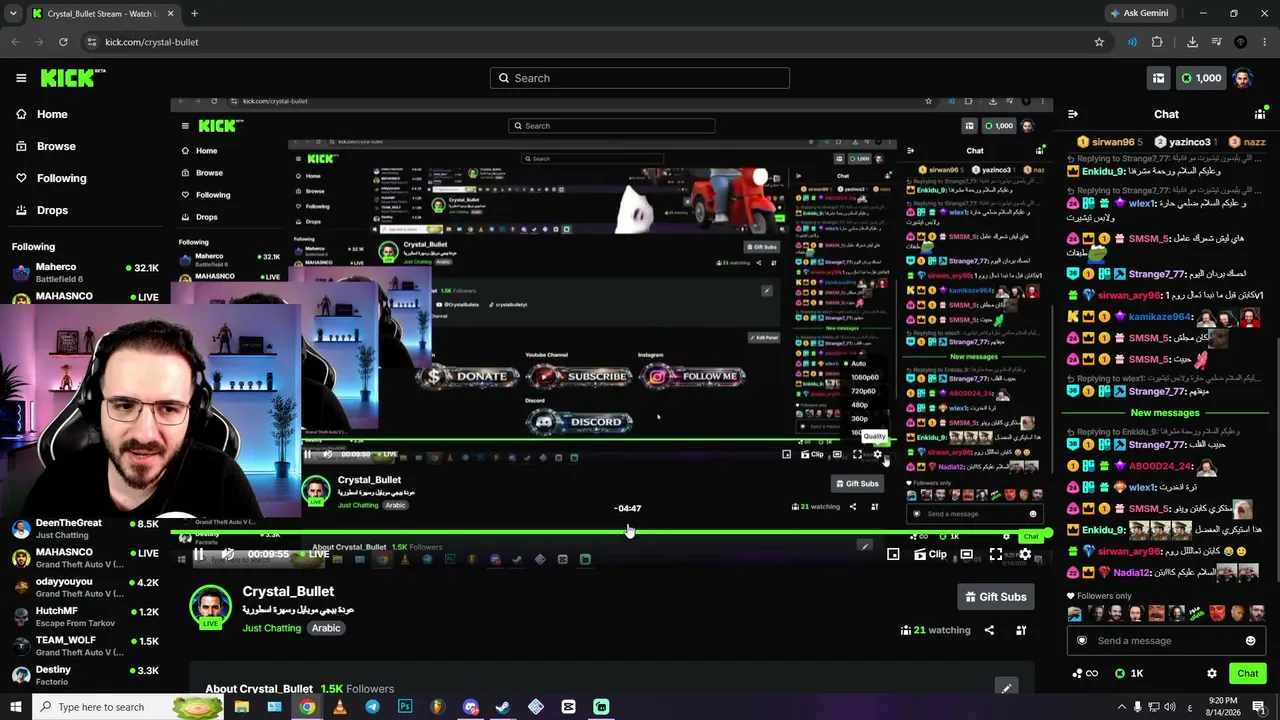Screen dimensions: 1280x720
Task: Open the 1,000 Kicks balance button
Action: click(x=1202, y=78)
